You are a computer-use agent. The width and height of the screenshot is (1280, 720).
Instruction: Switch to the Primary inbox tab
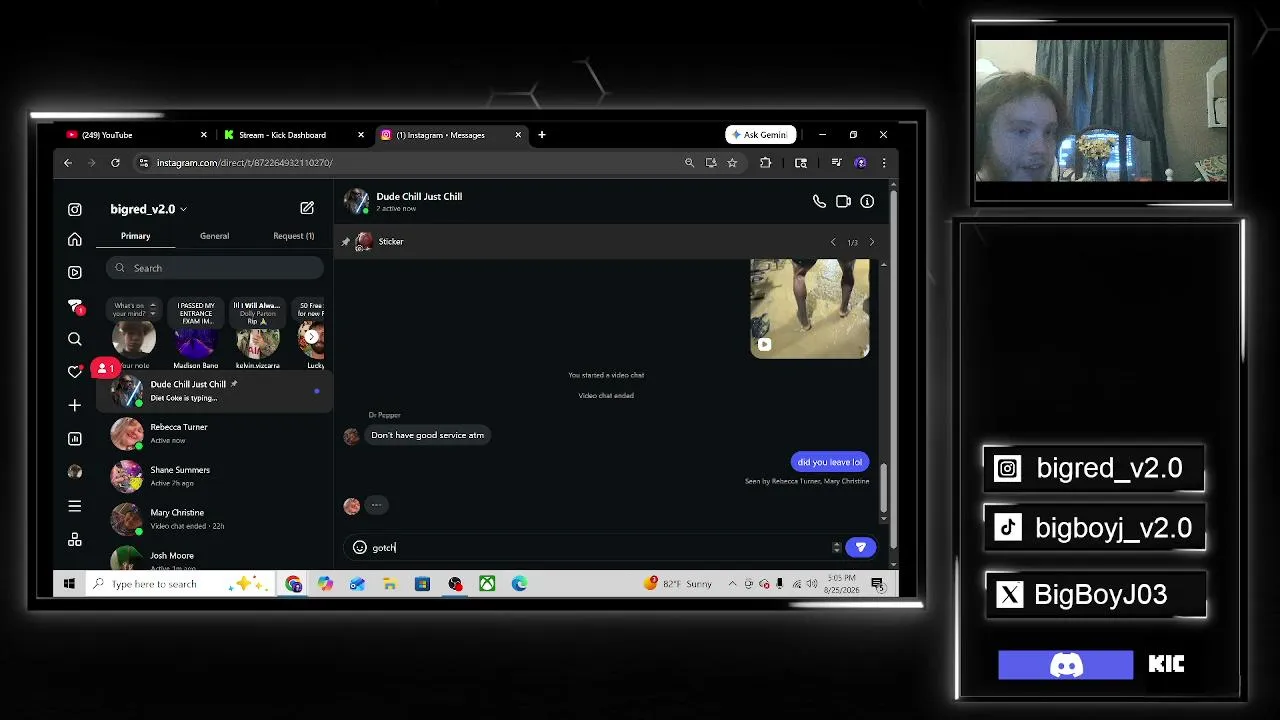point(135,236)
